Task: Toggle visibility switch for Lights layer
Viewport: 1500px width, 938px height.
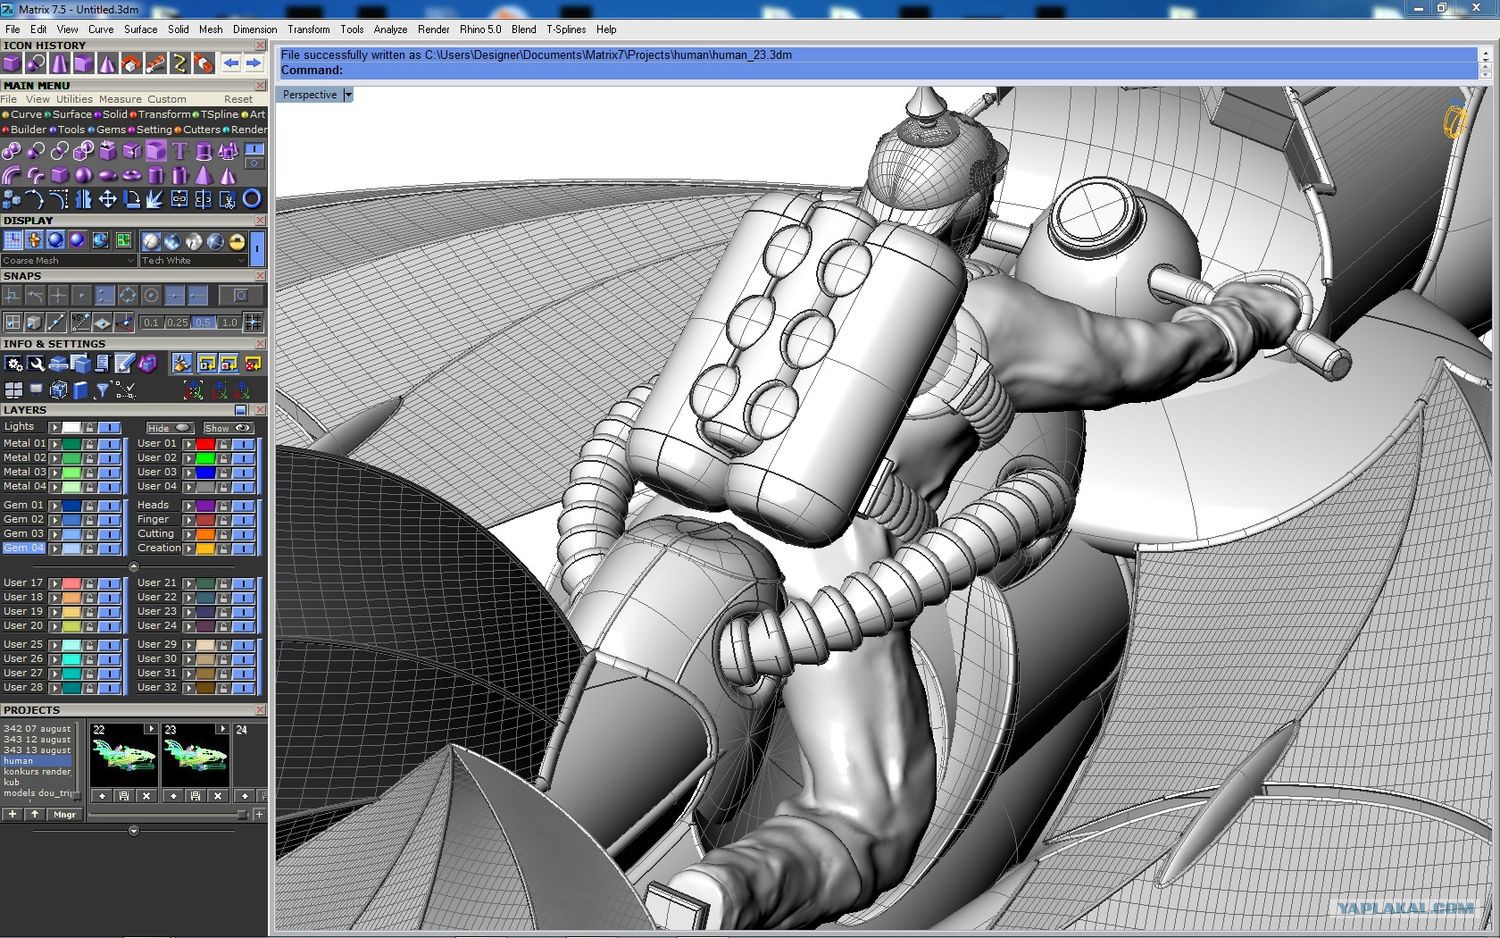Action: [109, 427]
